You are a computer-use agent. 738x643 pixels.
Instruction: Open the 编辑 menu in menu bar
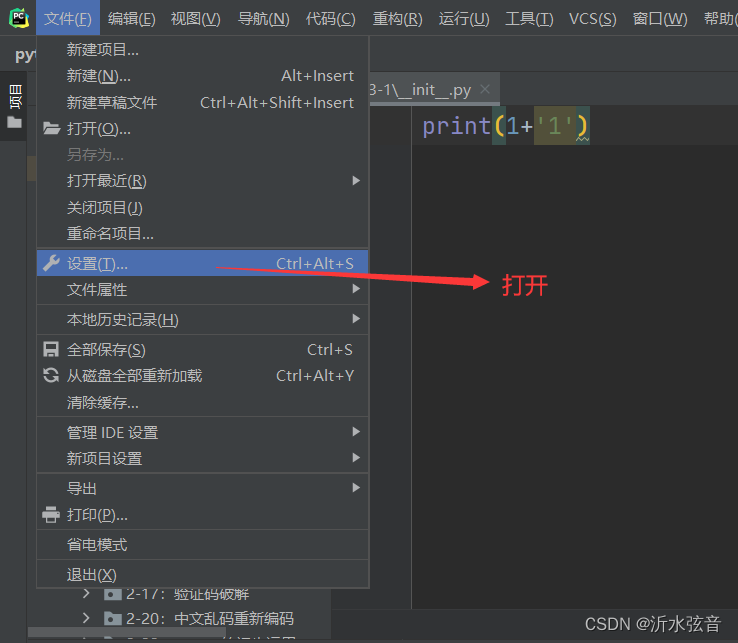pos(131,18)
